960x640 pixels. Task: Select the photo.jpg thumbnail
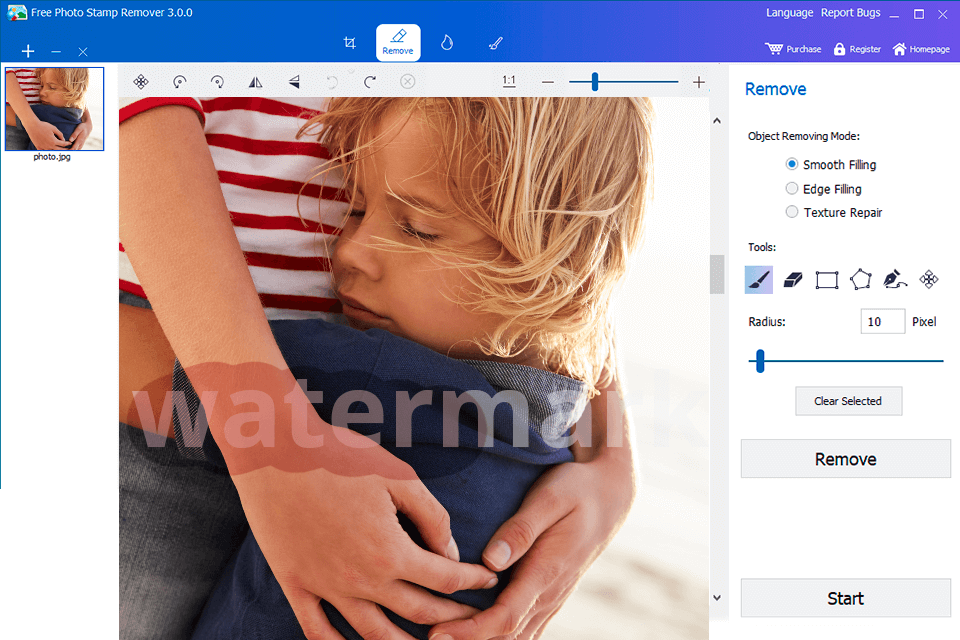click(x=54, y=108)
